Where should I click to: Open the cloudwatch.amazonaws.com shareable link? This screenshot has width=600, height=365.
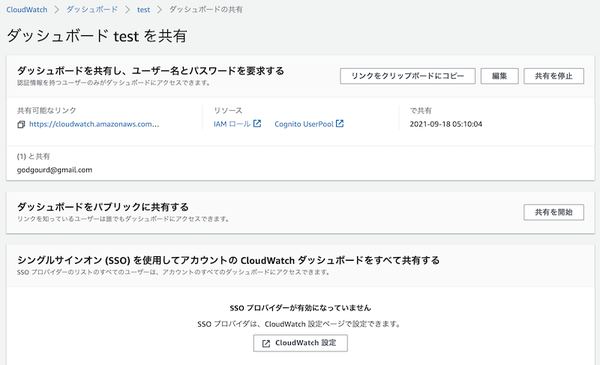(94, 124)
